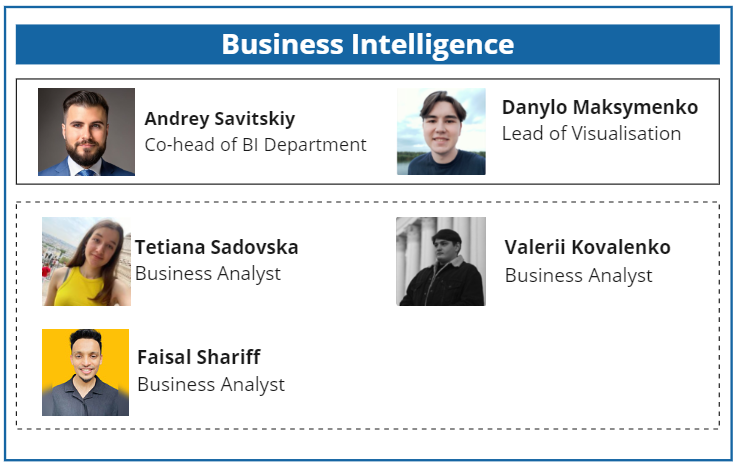Click the Lead of Visualisation title
Screen dimensions: 740x469
pos(591,133)
